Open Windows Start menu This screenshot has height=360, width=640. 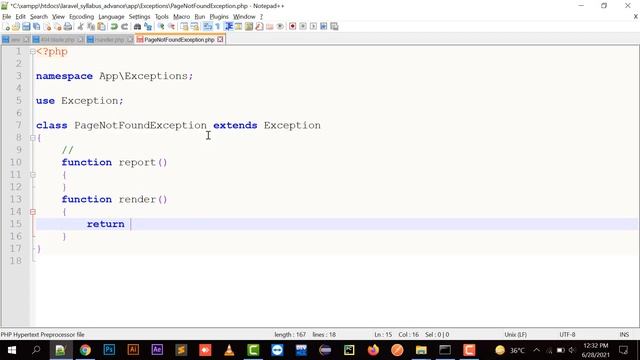[x=12, y=350]
